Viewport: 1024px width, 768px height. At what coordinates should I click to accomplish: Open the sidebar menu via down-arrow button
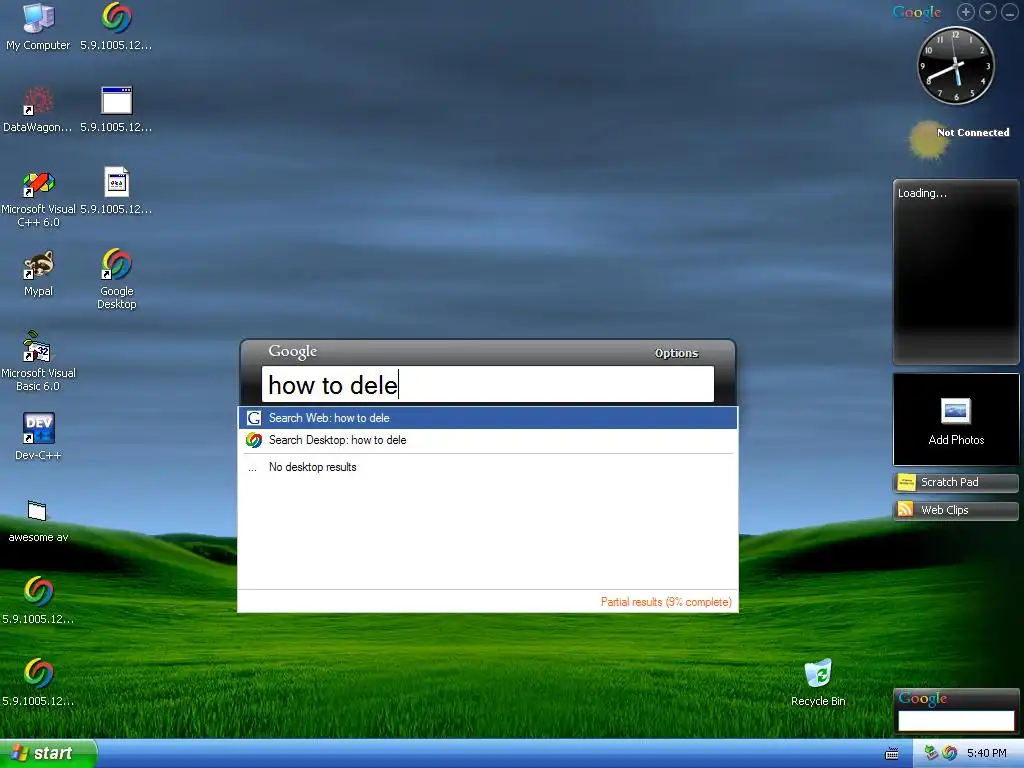pos(987,12)
